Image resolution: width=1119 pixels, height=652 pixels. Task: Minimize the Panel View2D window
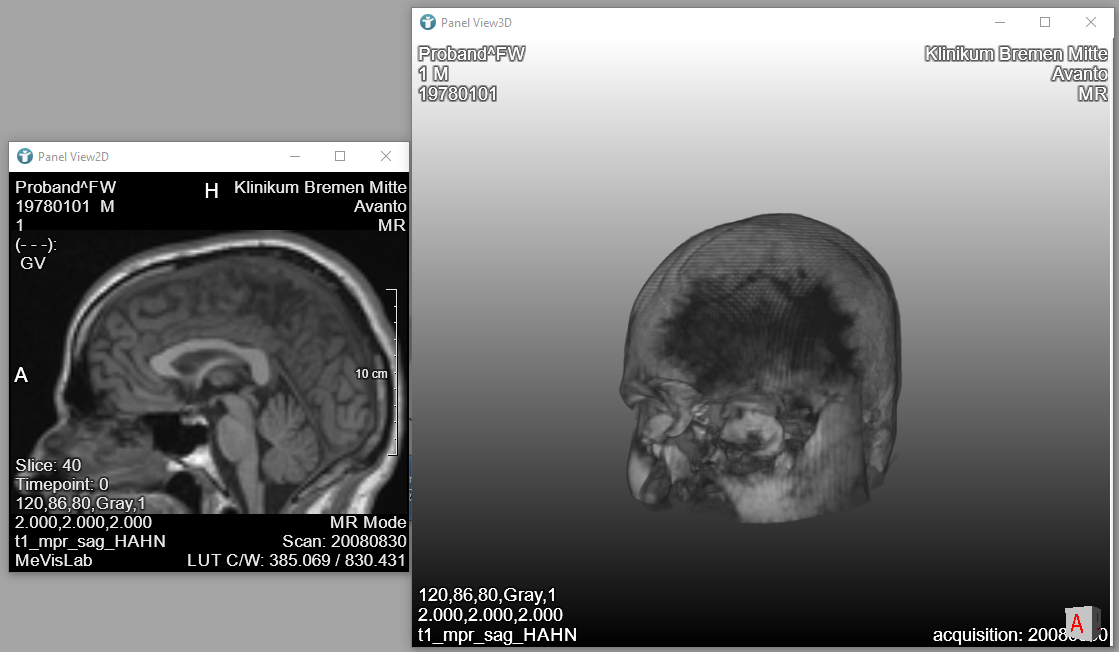pyautogui.click(x=294, y=156)
